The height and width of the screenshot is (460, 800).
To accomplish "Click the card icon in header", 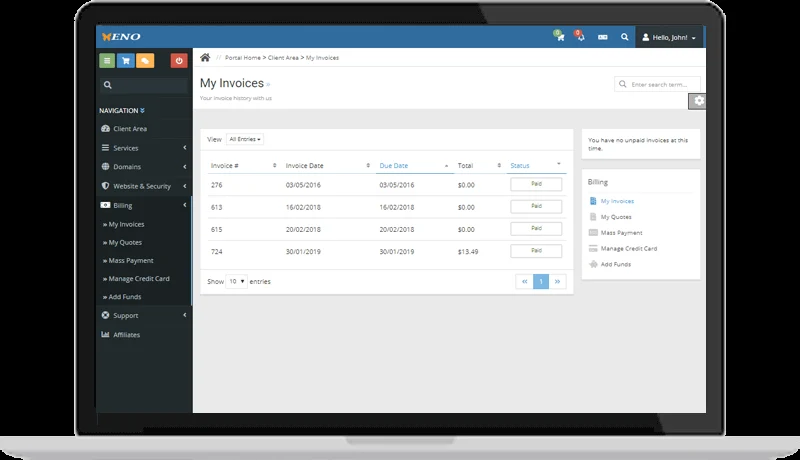I will (x=603, y=37).
